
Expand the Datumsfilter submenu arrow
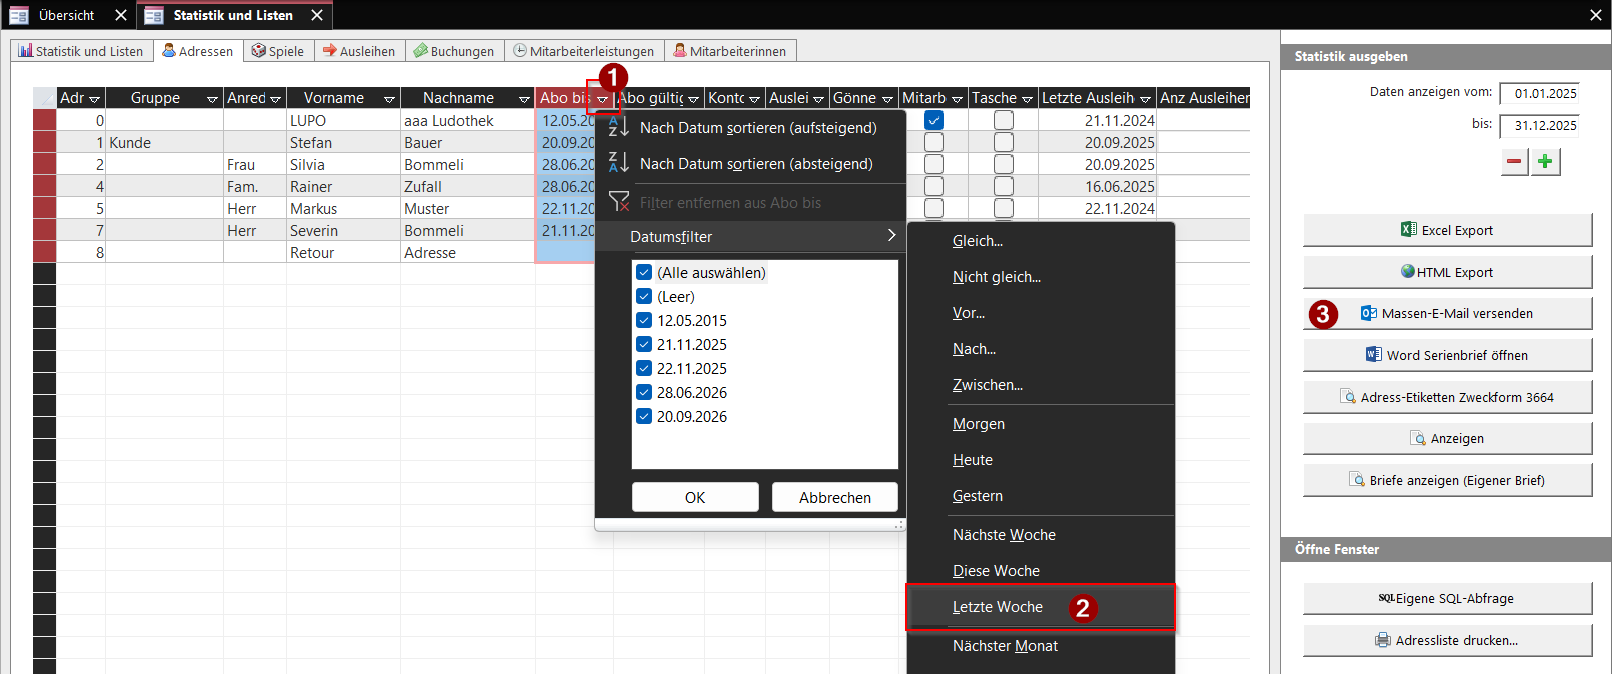(891, 236)
